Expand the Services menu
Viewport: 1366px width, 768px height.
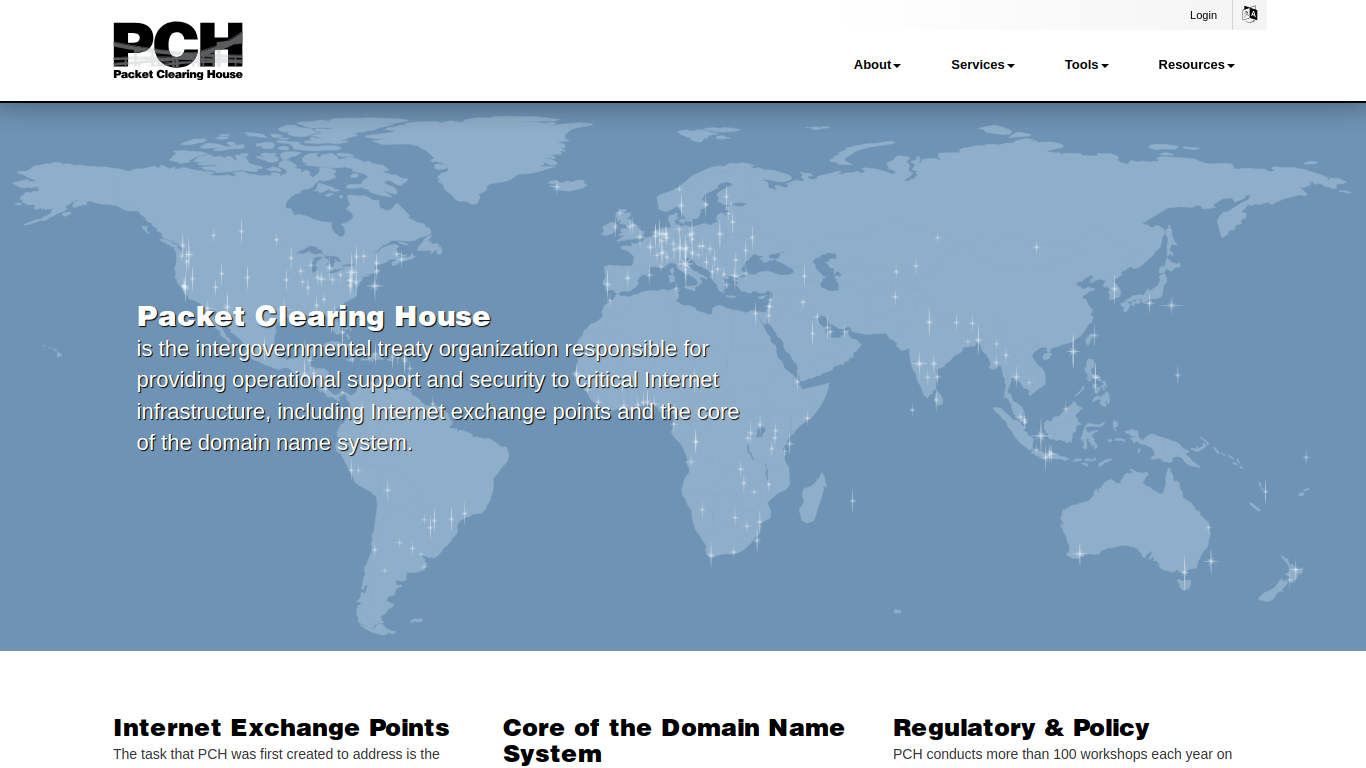983,65
